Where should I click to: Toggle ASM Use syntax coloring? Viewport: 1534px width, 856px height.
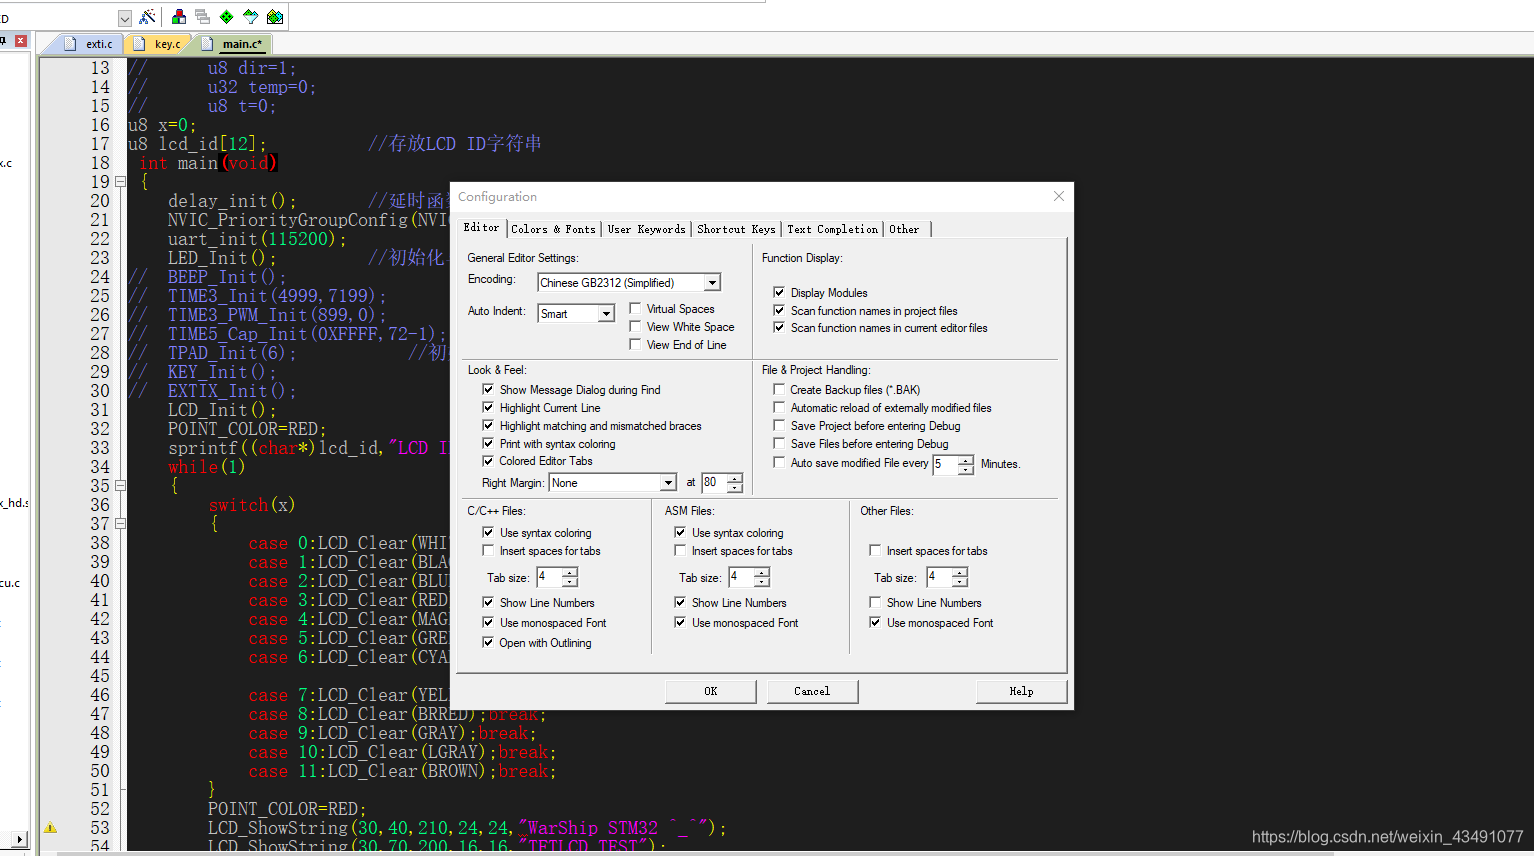[680, 532]
